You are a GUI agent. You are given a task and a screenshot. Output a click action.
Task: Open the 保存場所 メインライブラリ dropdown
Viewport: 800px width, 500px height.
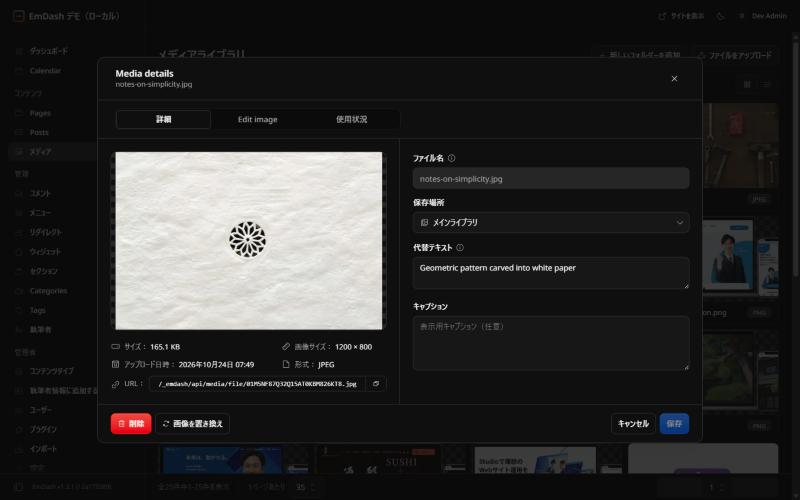(x=551, y=222)
